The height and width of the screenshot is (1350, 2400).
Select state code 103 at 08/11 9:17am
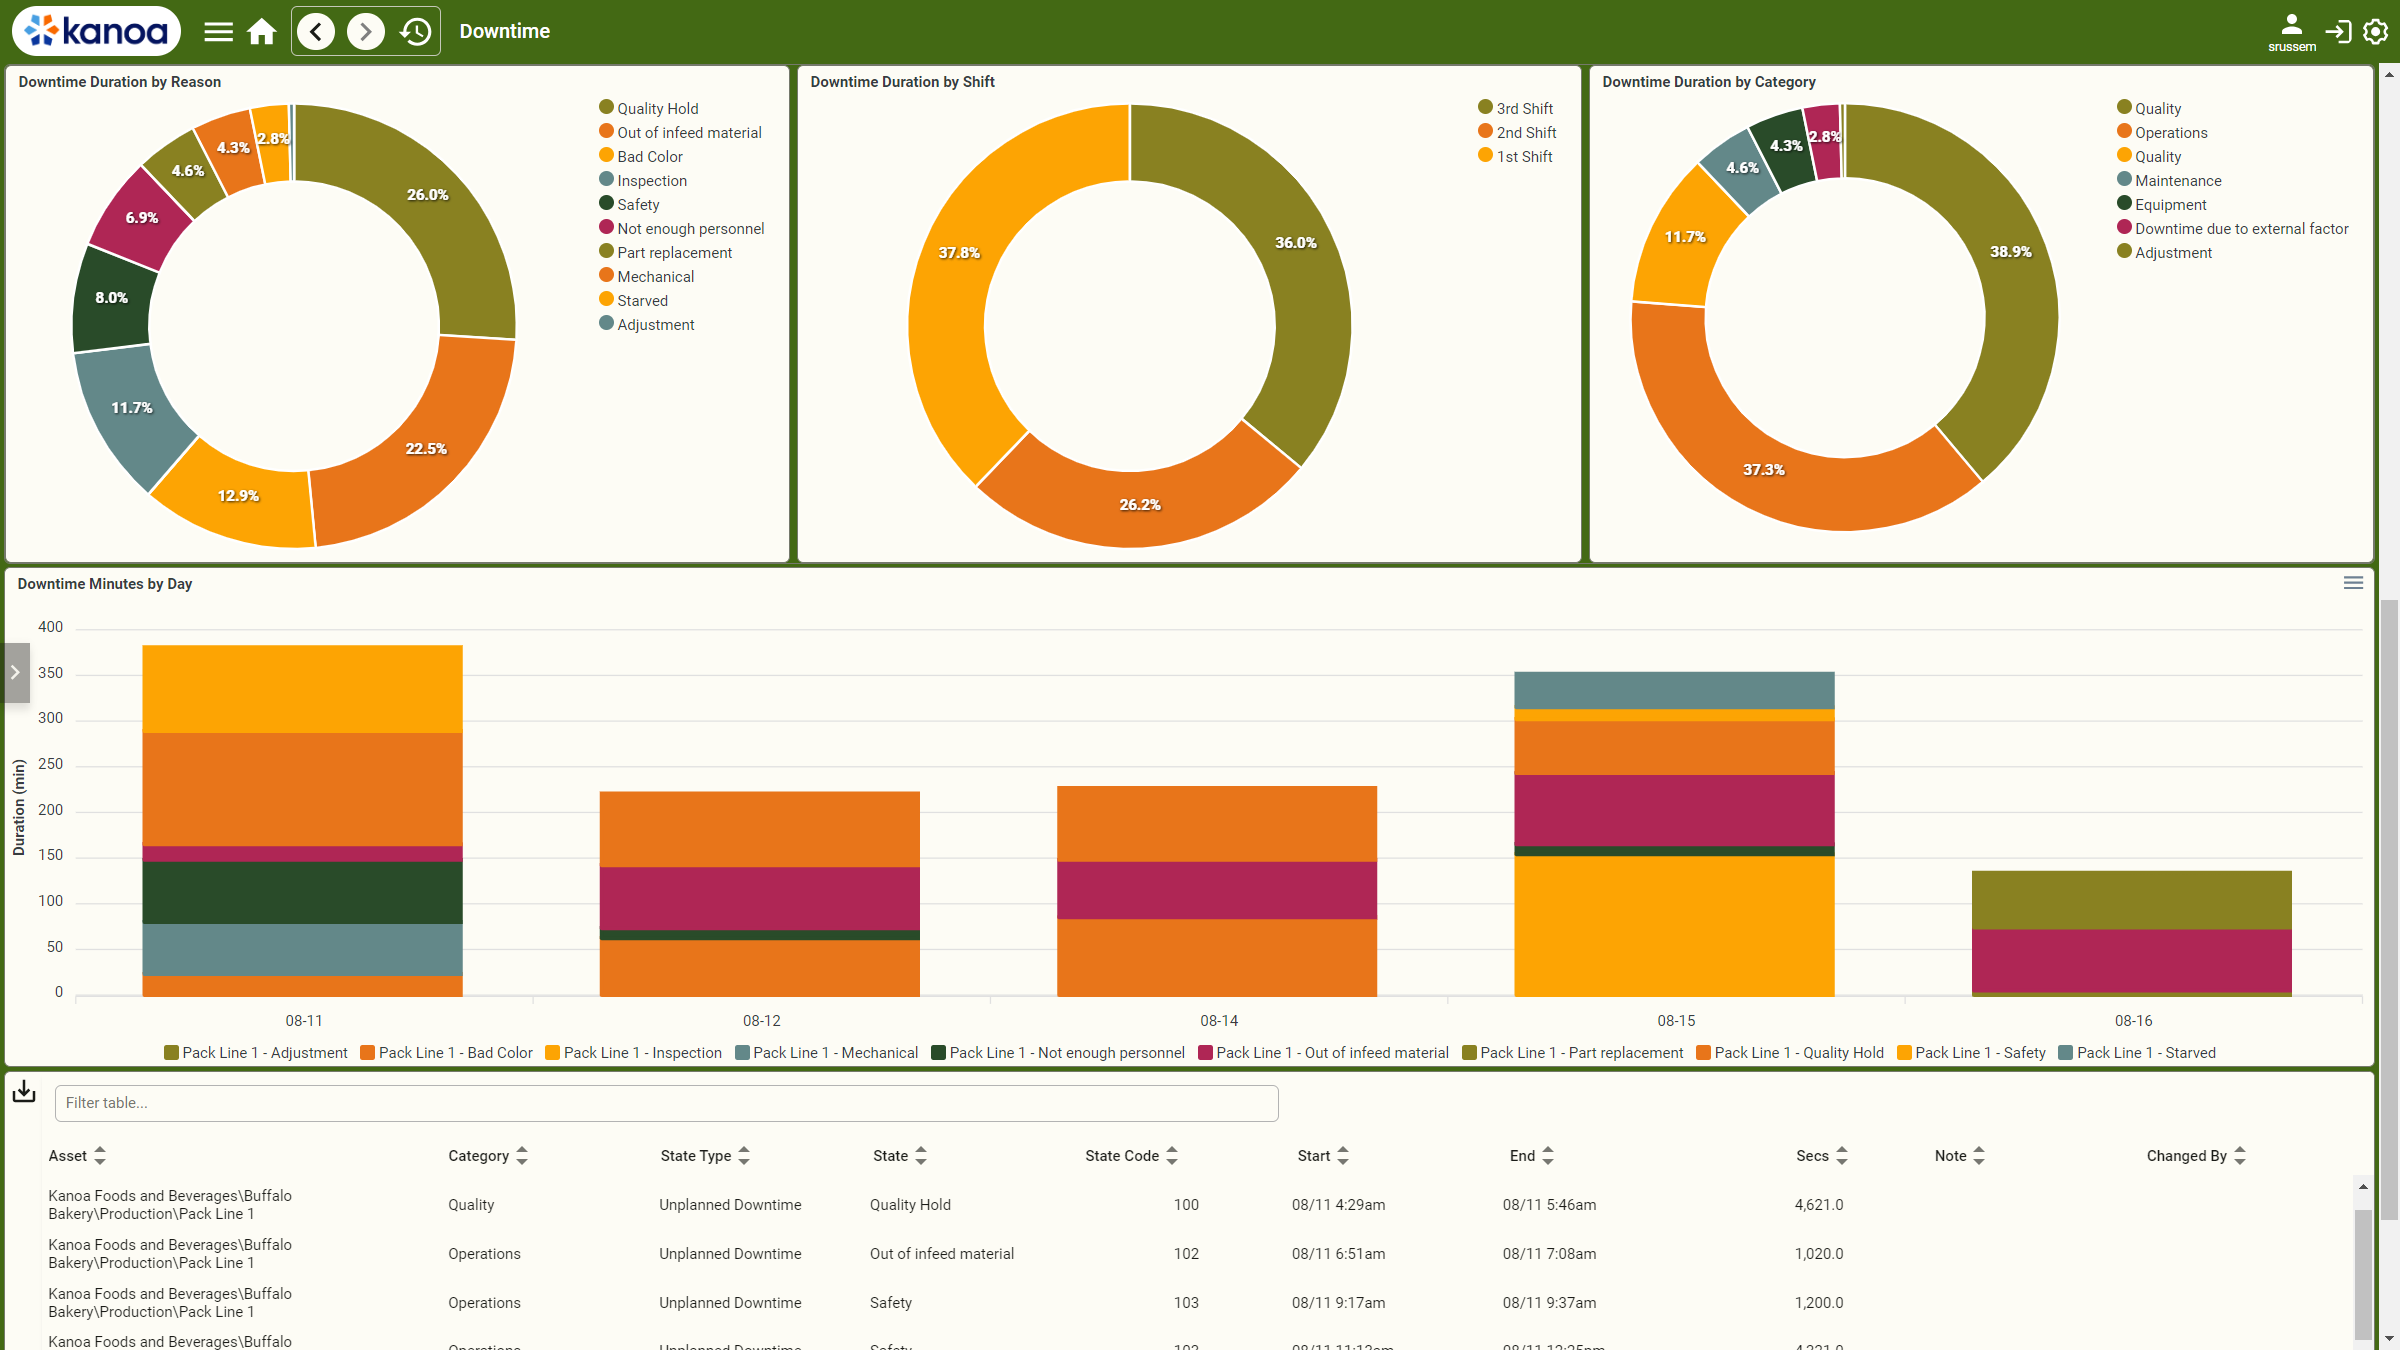point(1186,1303)
